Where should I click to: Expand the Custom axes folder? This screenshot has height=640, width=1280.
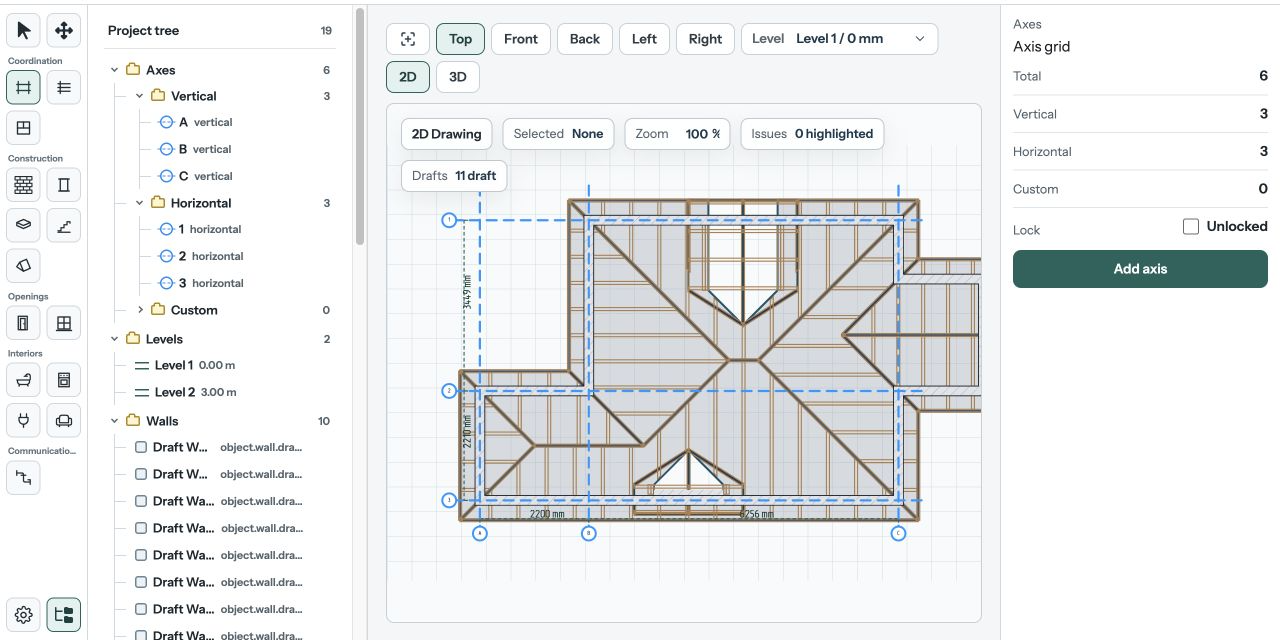coord(139,310)
